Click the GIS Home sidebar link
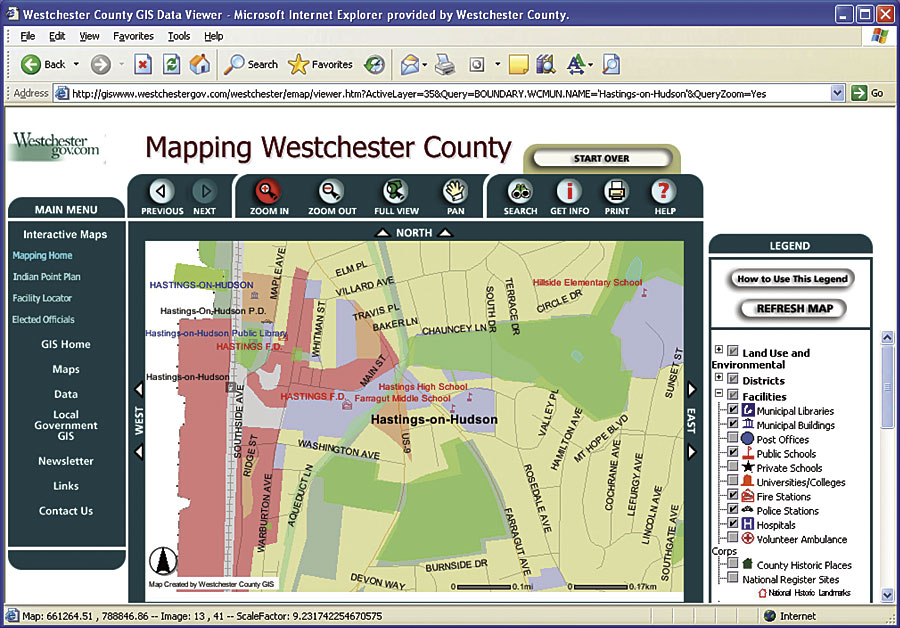The height and width of the screenshot is (628, 900). (65, 344)
